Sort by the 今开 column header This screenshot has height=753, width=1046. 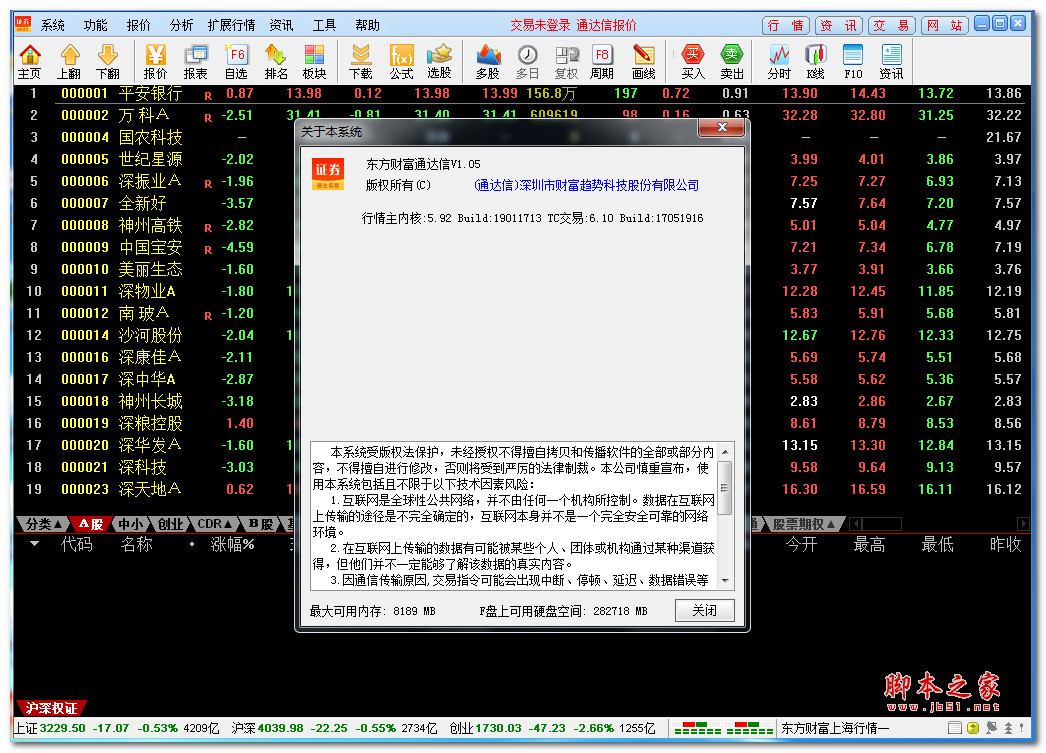click(801, 544)
